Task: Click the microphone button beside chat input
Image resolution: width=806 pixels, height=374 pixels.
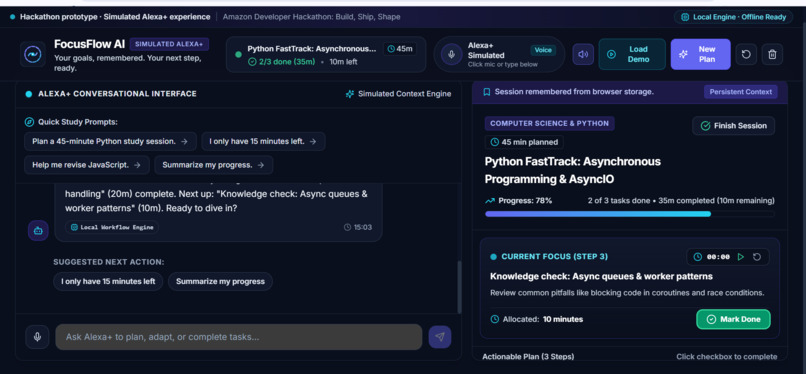Action: (37, 337)
